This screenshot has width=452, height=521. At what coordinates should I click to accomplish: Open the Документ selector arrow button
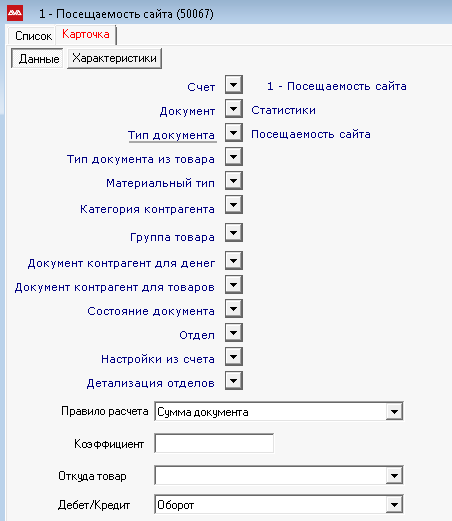click(234, 109)
